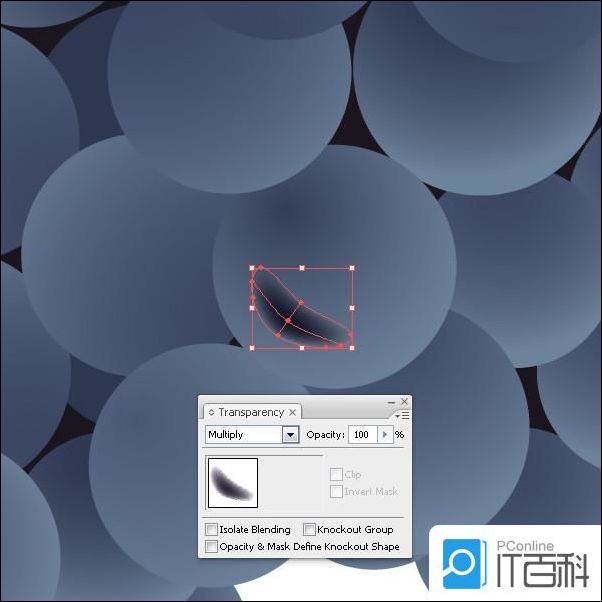Image resolution: width=602 pixels, height=602 pixels.
Task: Click the bottom-left bounding box handle
Action: tap(252, 348)
